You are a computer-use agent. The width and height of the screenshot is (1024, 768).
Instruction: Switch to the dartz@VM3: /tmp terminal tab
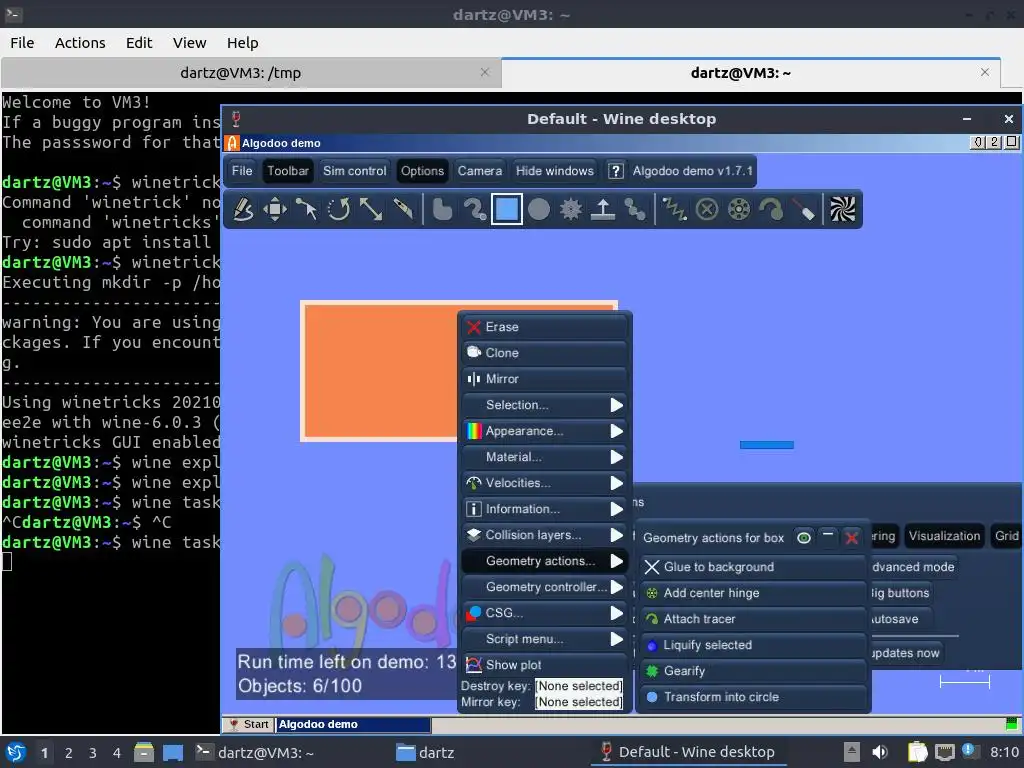251,72
